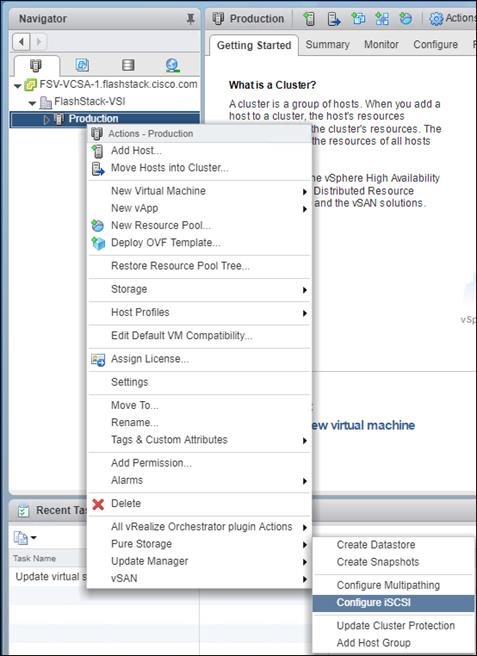Open All vRealize Orchestrator plugin Actions
The image size is (477, 656).
[199, 527]
